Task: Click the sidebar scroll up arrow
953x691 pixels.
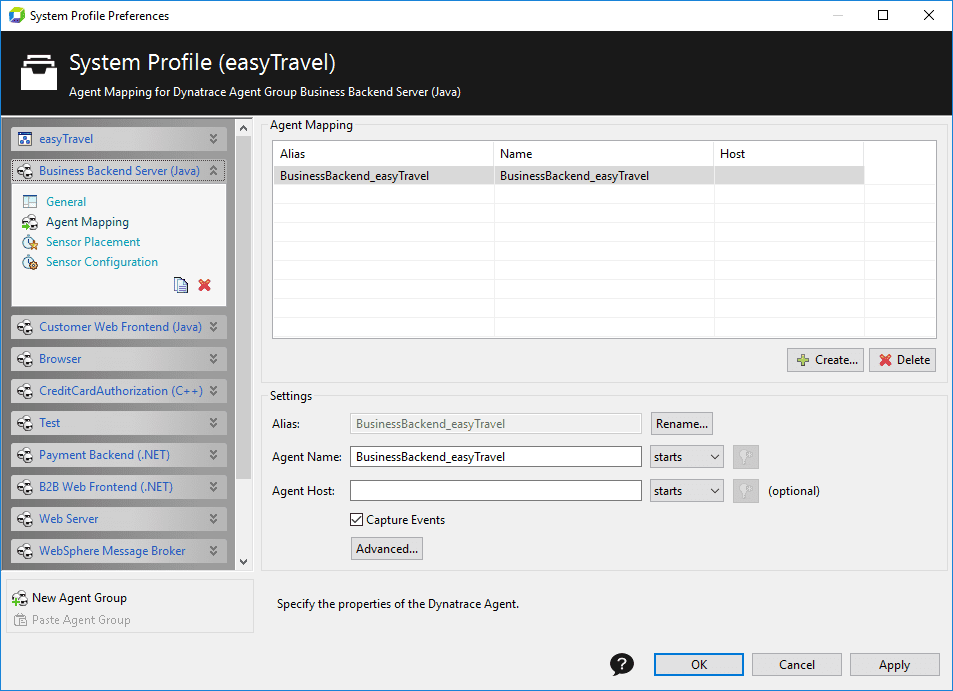Action: [244, 128]
